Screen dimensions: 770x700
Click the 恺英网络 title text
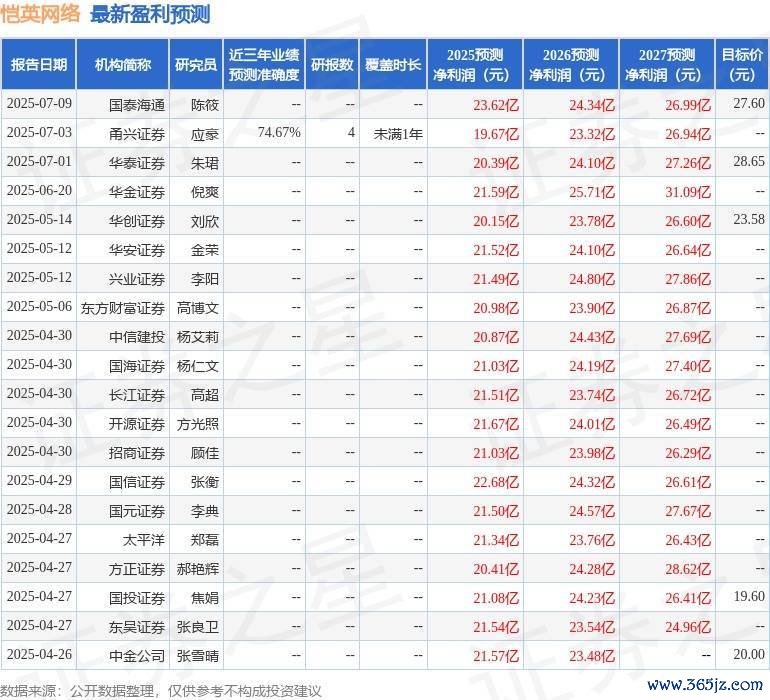40,14
